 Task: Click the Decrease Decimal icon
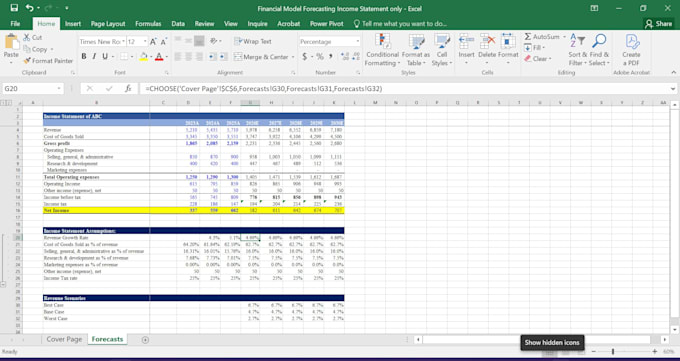pos(356,56)
